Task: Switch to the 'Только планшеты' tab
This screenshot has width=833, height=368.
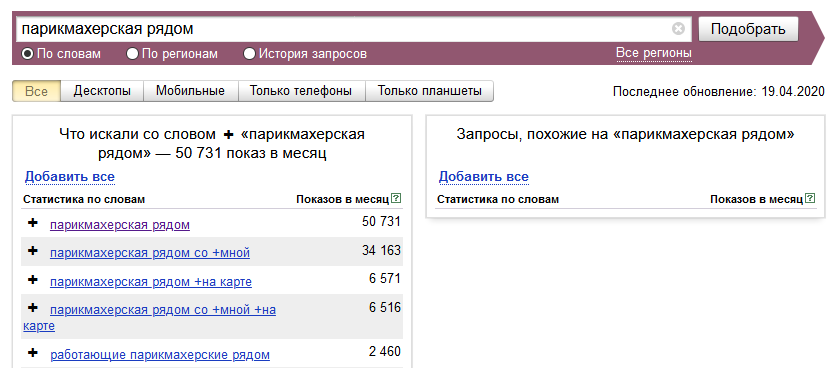Action: 430,91
